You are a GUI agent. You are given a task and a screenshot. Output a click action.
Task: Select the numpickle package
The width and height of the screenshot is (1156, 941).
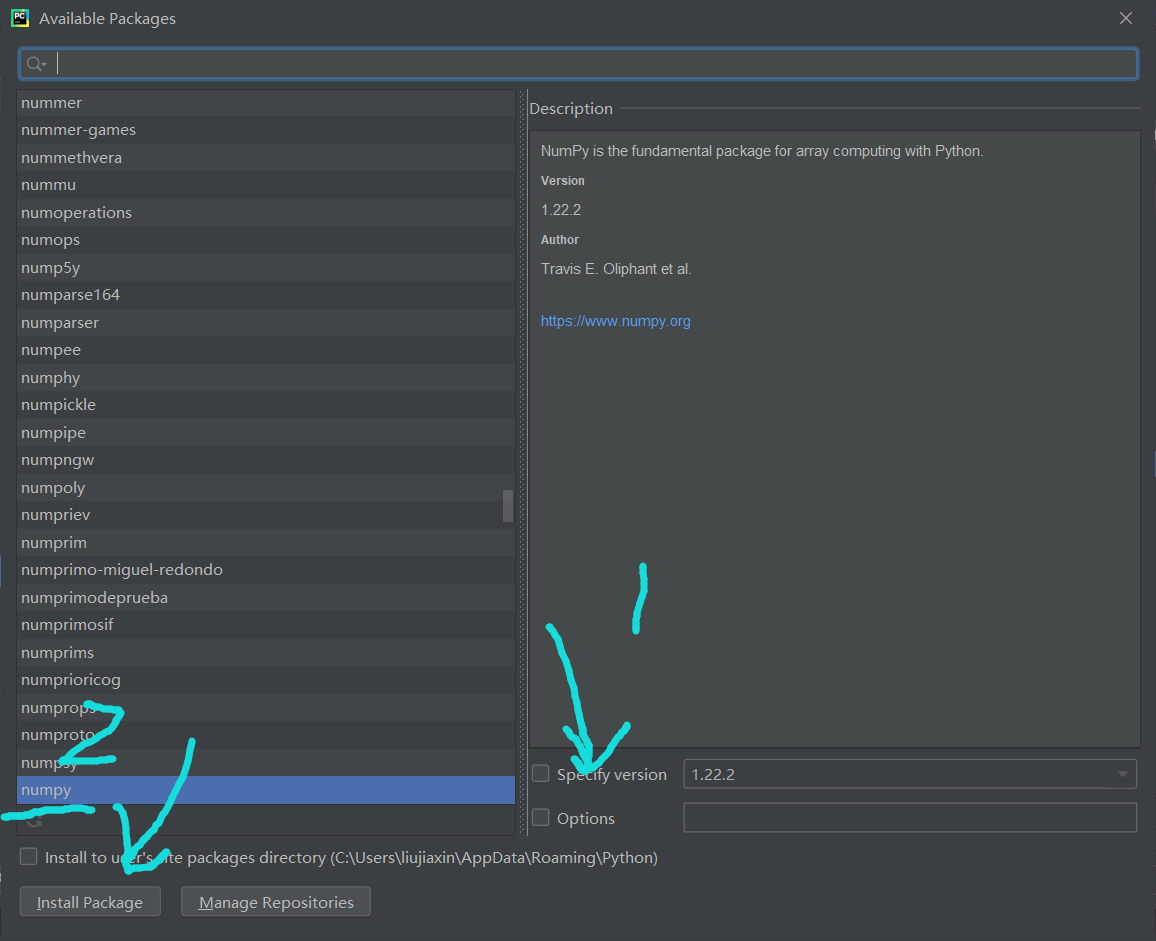tap(265, 405)
